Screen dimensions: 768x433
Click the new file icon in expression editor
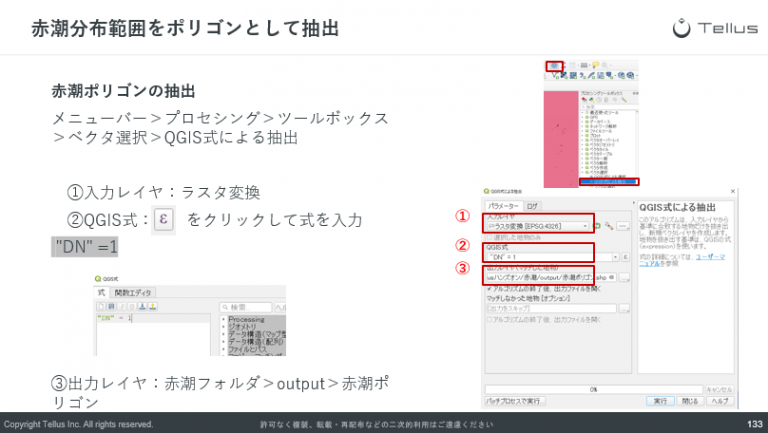pos(101,307)
